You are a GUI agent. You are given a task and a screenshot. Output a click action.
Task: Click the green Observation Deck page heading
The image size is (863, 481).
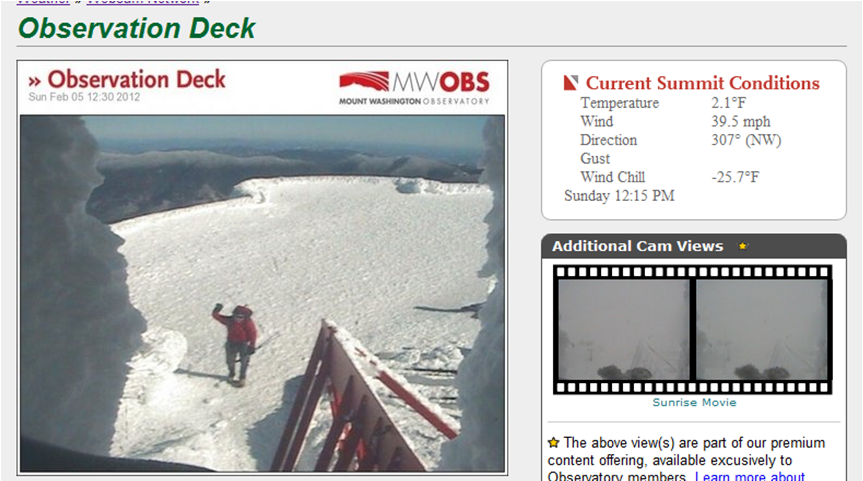tap(136, 28)
